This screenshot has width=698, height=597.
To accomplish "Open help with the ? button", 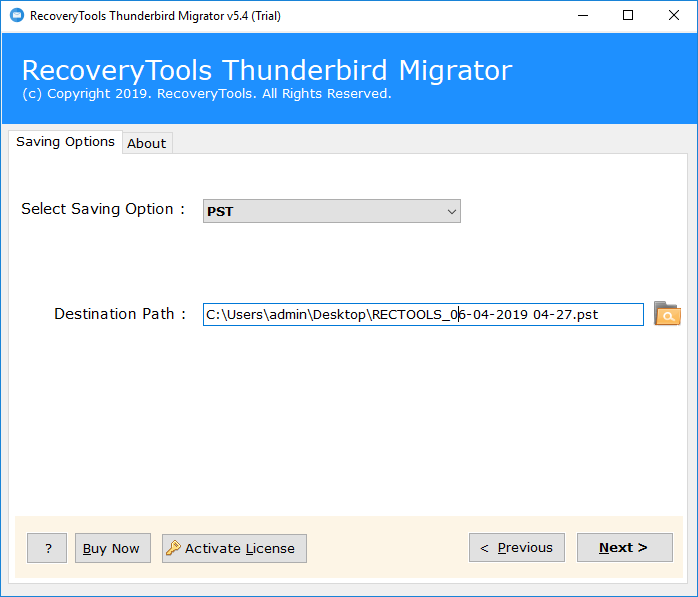I will 47,548.
